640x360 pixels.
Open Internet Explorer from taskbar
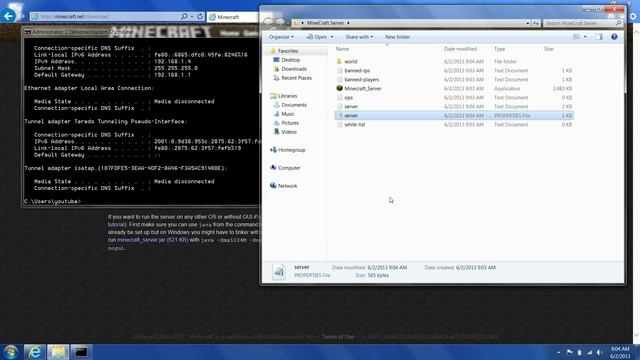(x=35, y=352)
